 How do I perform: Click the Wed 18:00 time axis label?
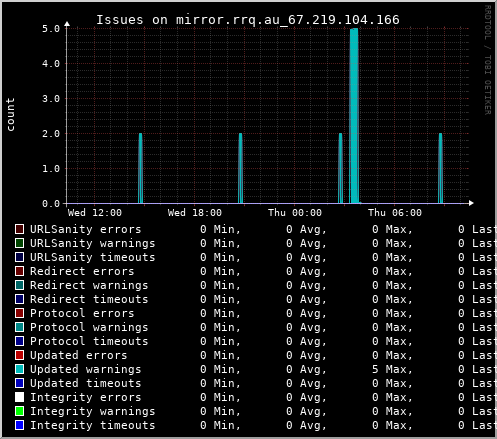(x=195, y=213)
